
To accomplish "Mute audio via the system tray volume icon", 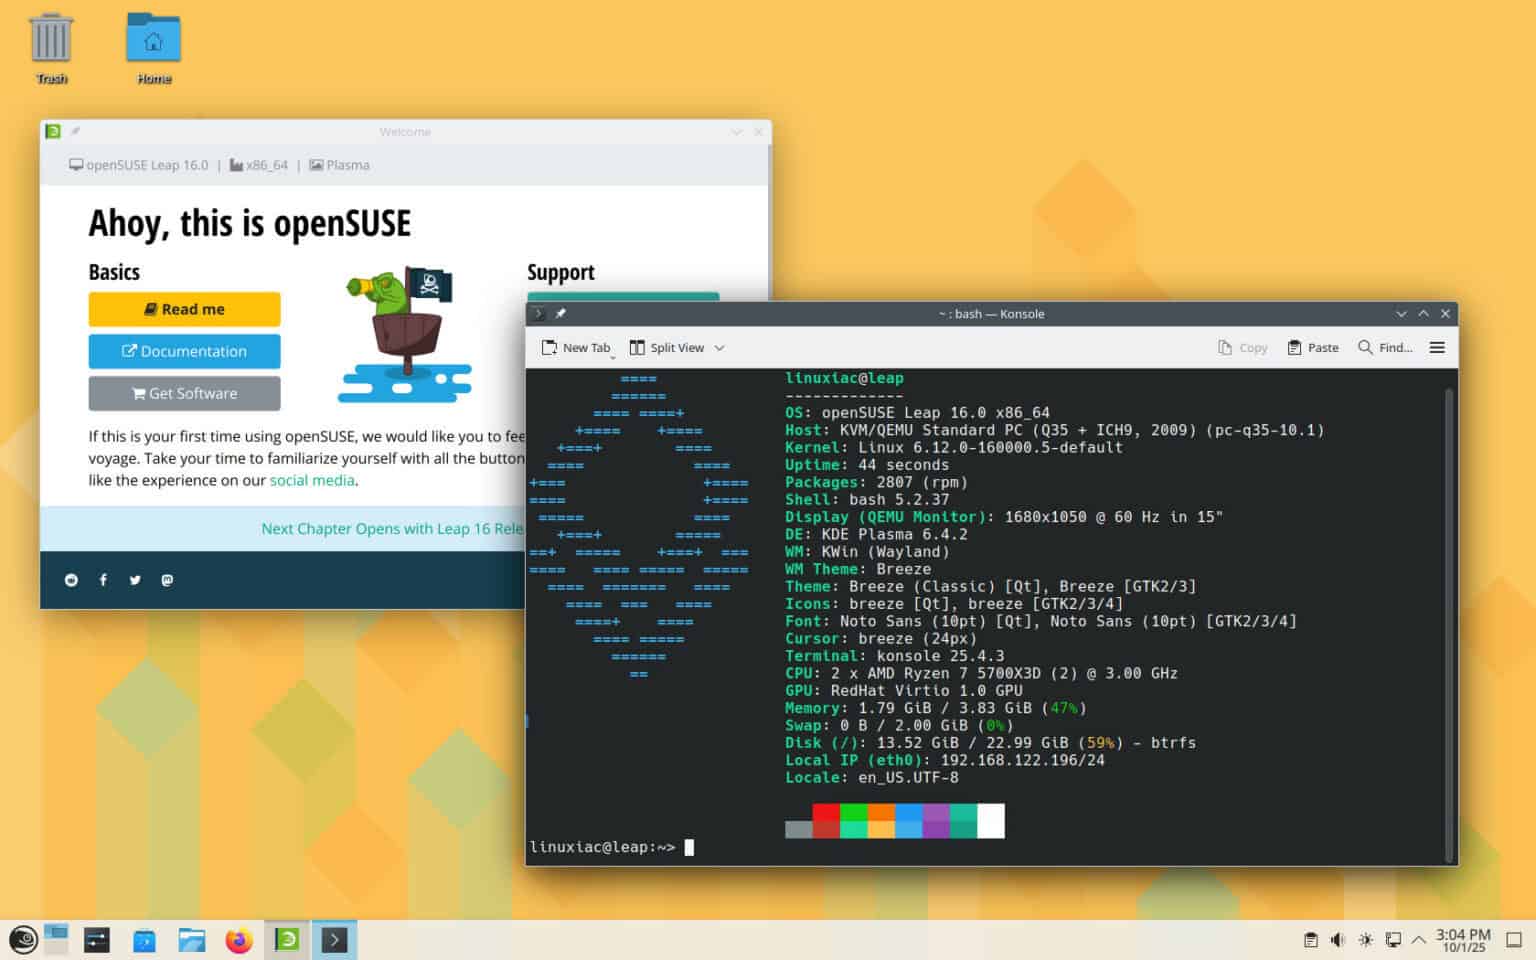I will 1337,939.
